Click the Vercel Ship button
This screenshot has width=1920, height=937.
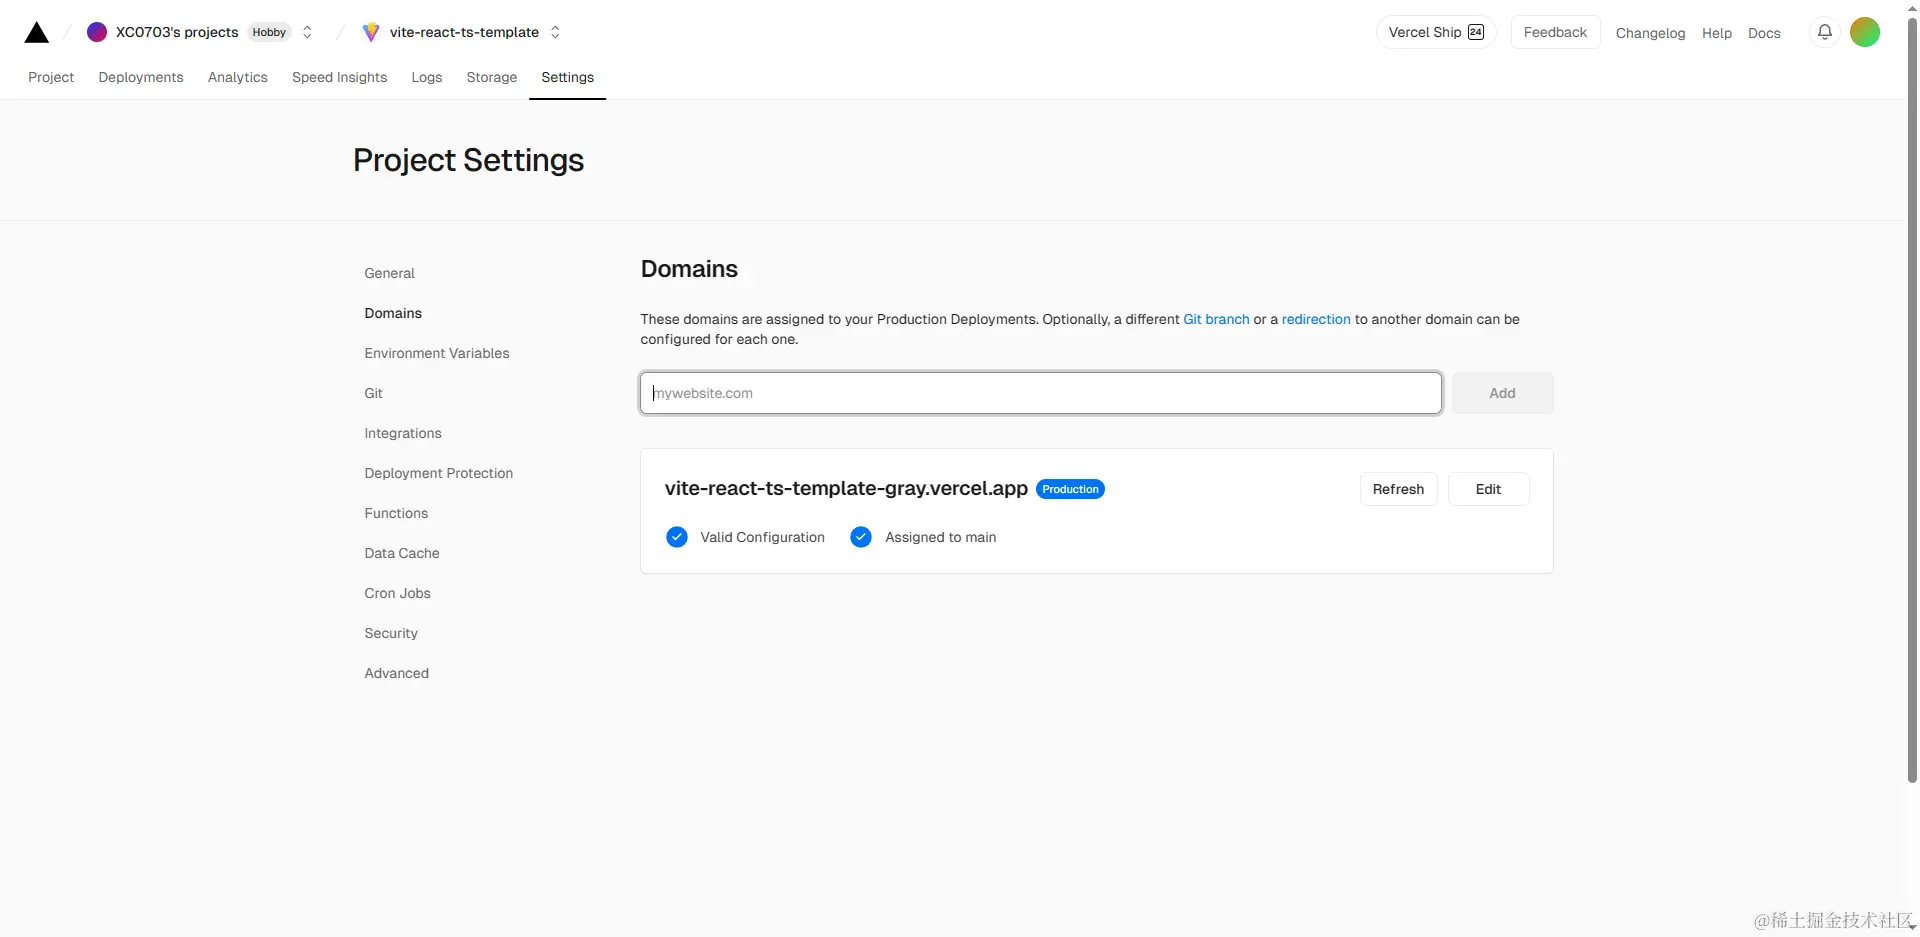(1436, 32)
